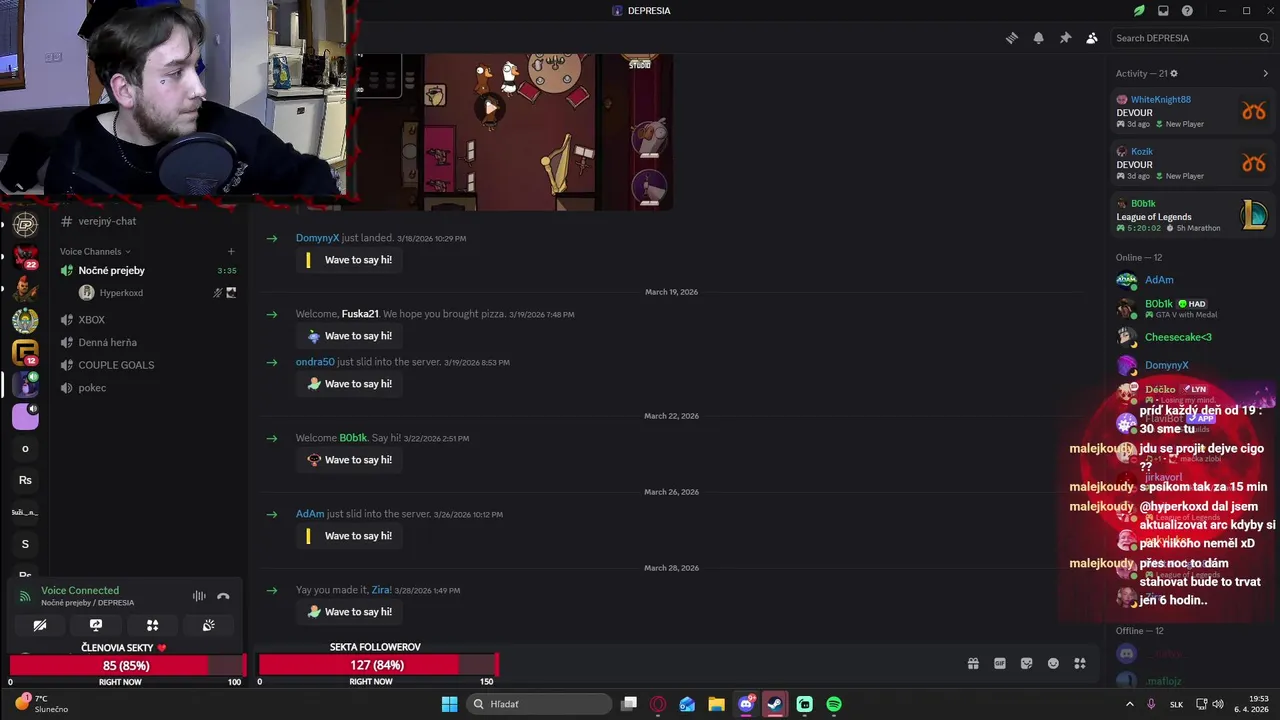The width and height of the screenshot is (1280, 720).
Task: Select member Cheesecake<3 in member list
Action: coord(1192,337)
